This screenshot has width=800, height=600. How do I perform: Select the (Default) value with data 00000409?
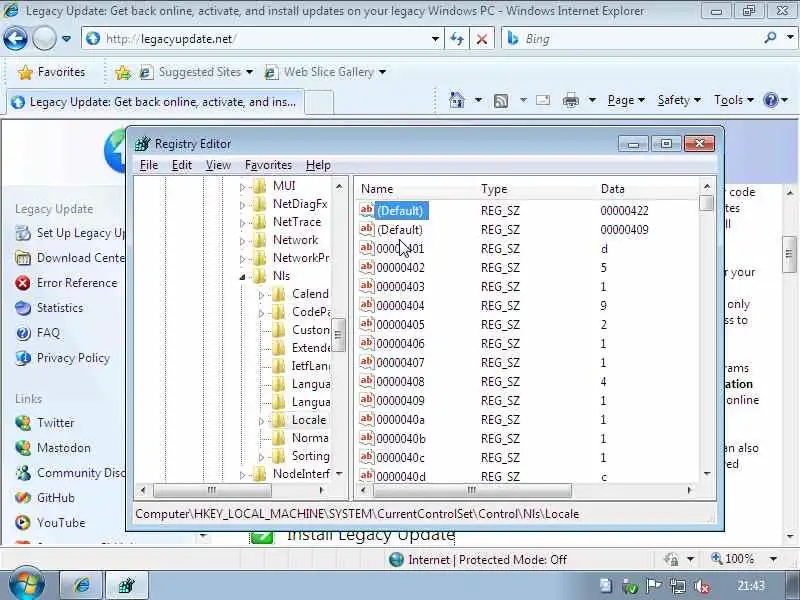coord(400,230)
